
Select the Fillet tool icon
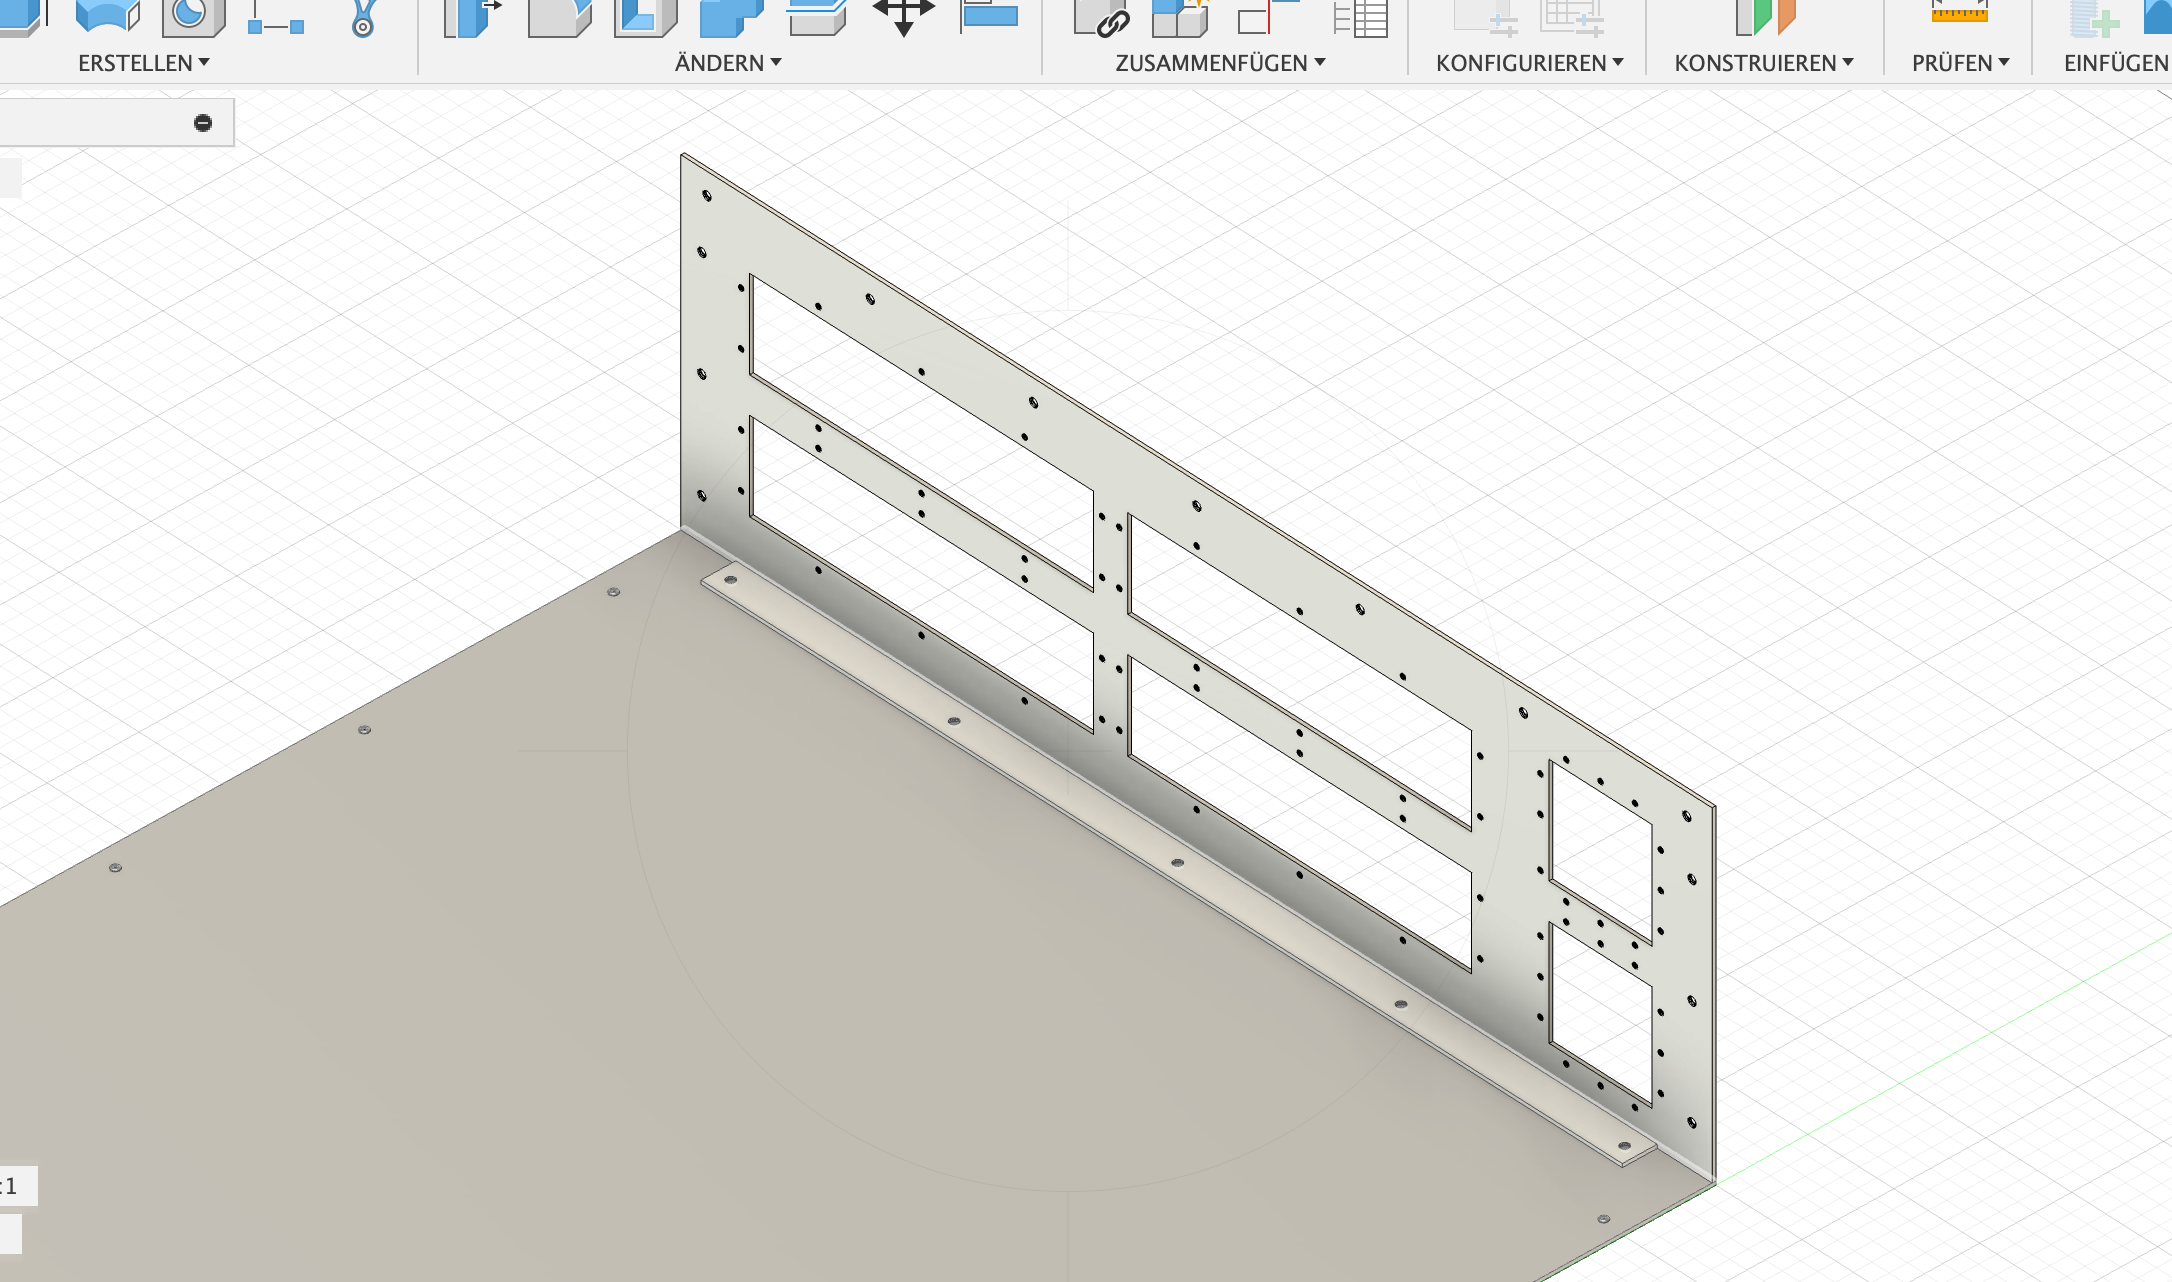(558, 16)
